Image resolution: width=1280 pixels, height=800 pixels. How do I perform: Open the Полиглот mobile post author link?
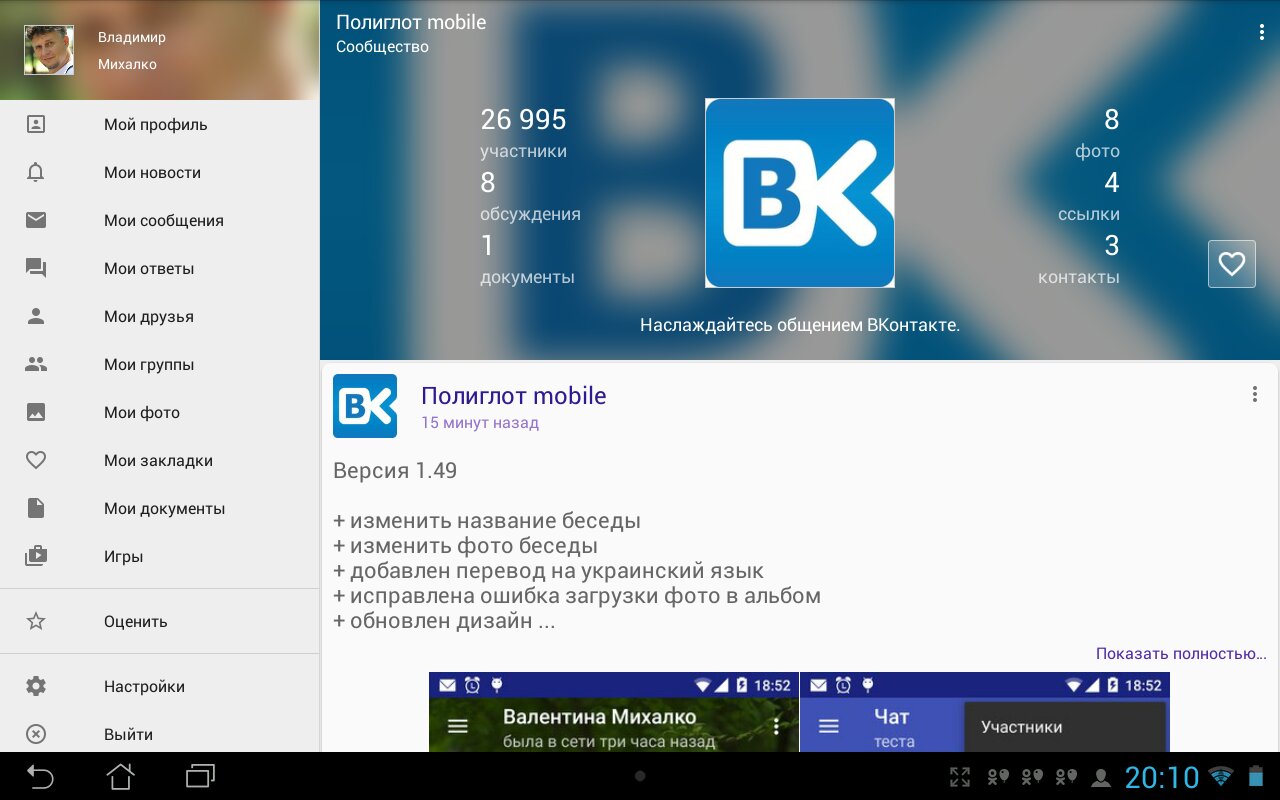point(513,396)
